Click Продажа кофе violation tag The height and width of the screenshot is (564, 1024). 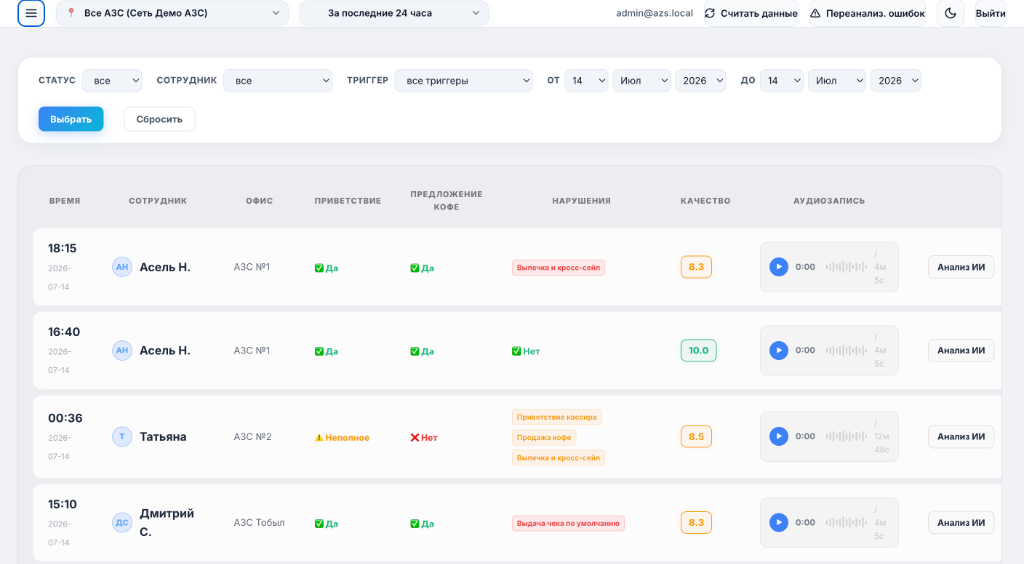coord(544,437)
